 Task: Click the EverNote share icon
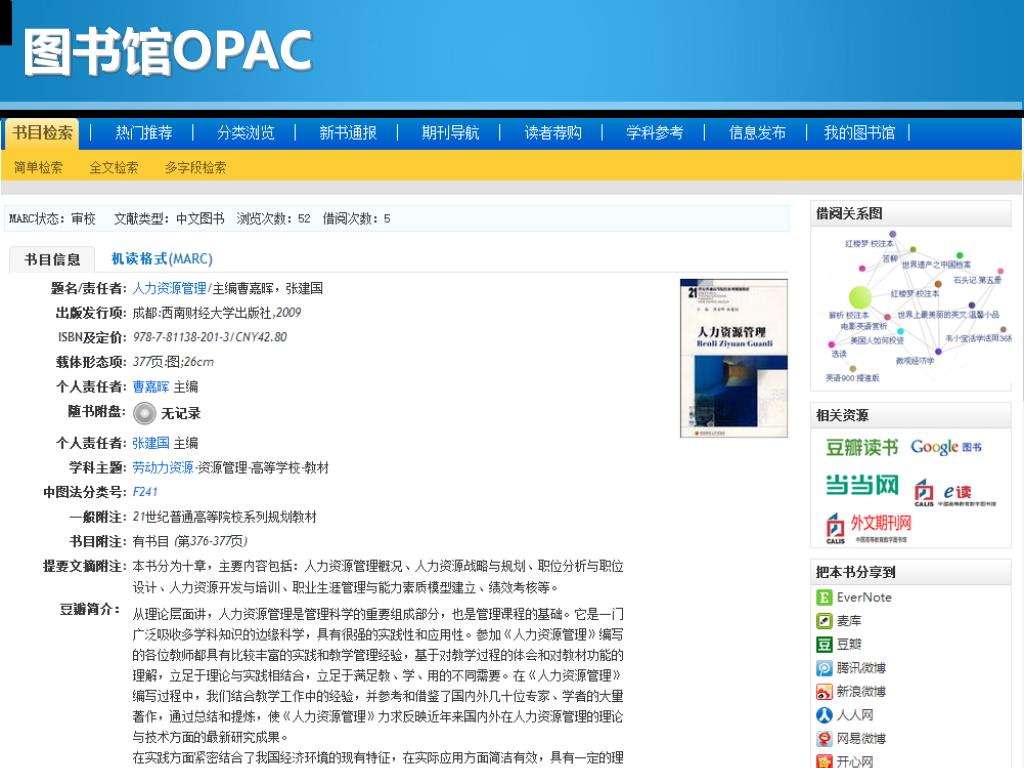click(x=824, y=598)
